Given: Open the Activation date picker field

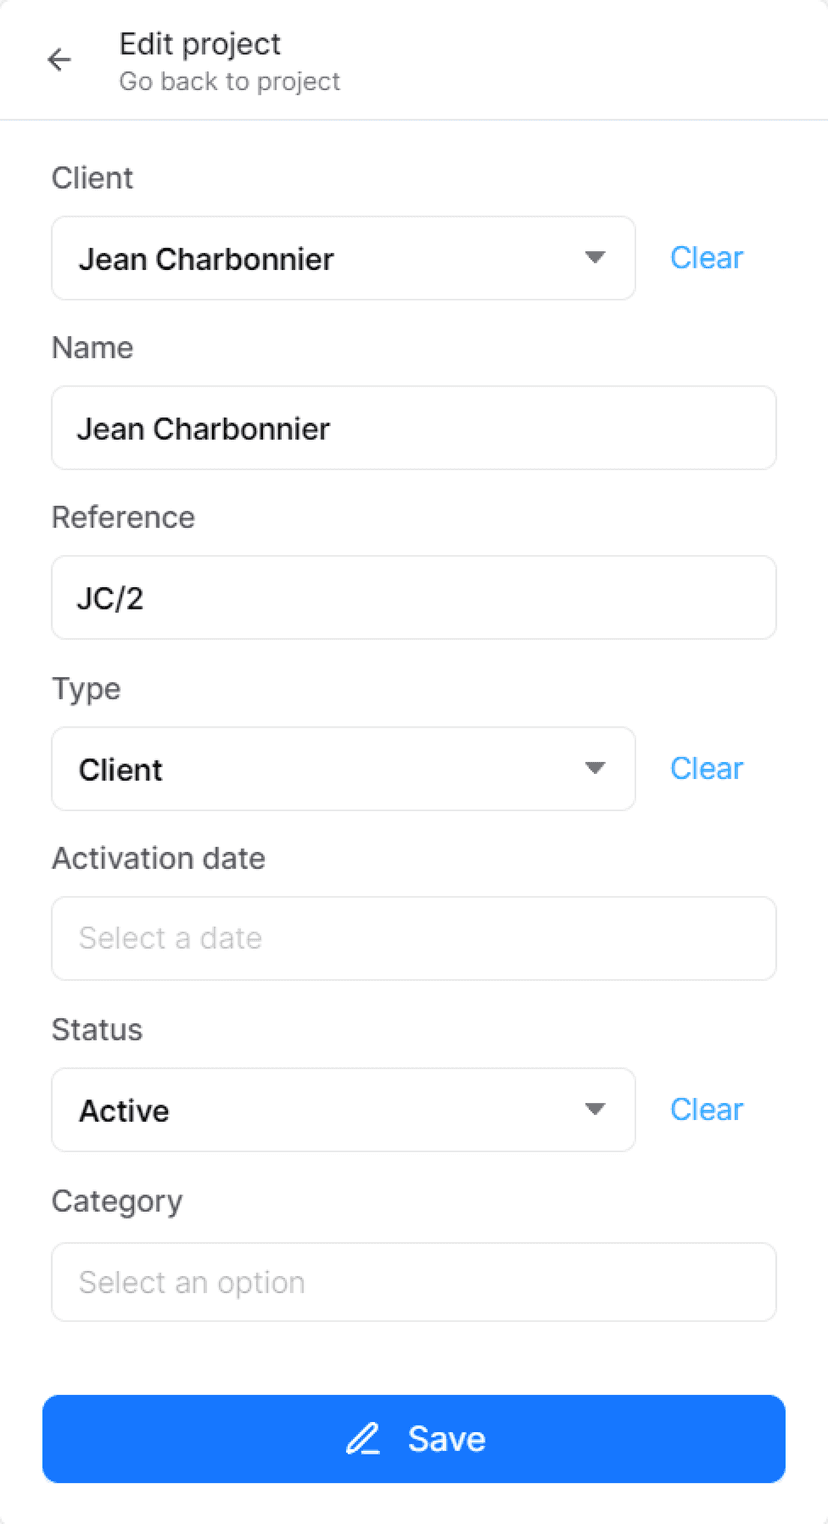Looking at the screenshot, I should [414, 938].
